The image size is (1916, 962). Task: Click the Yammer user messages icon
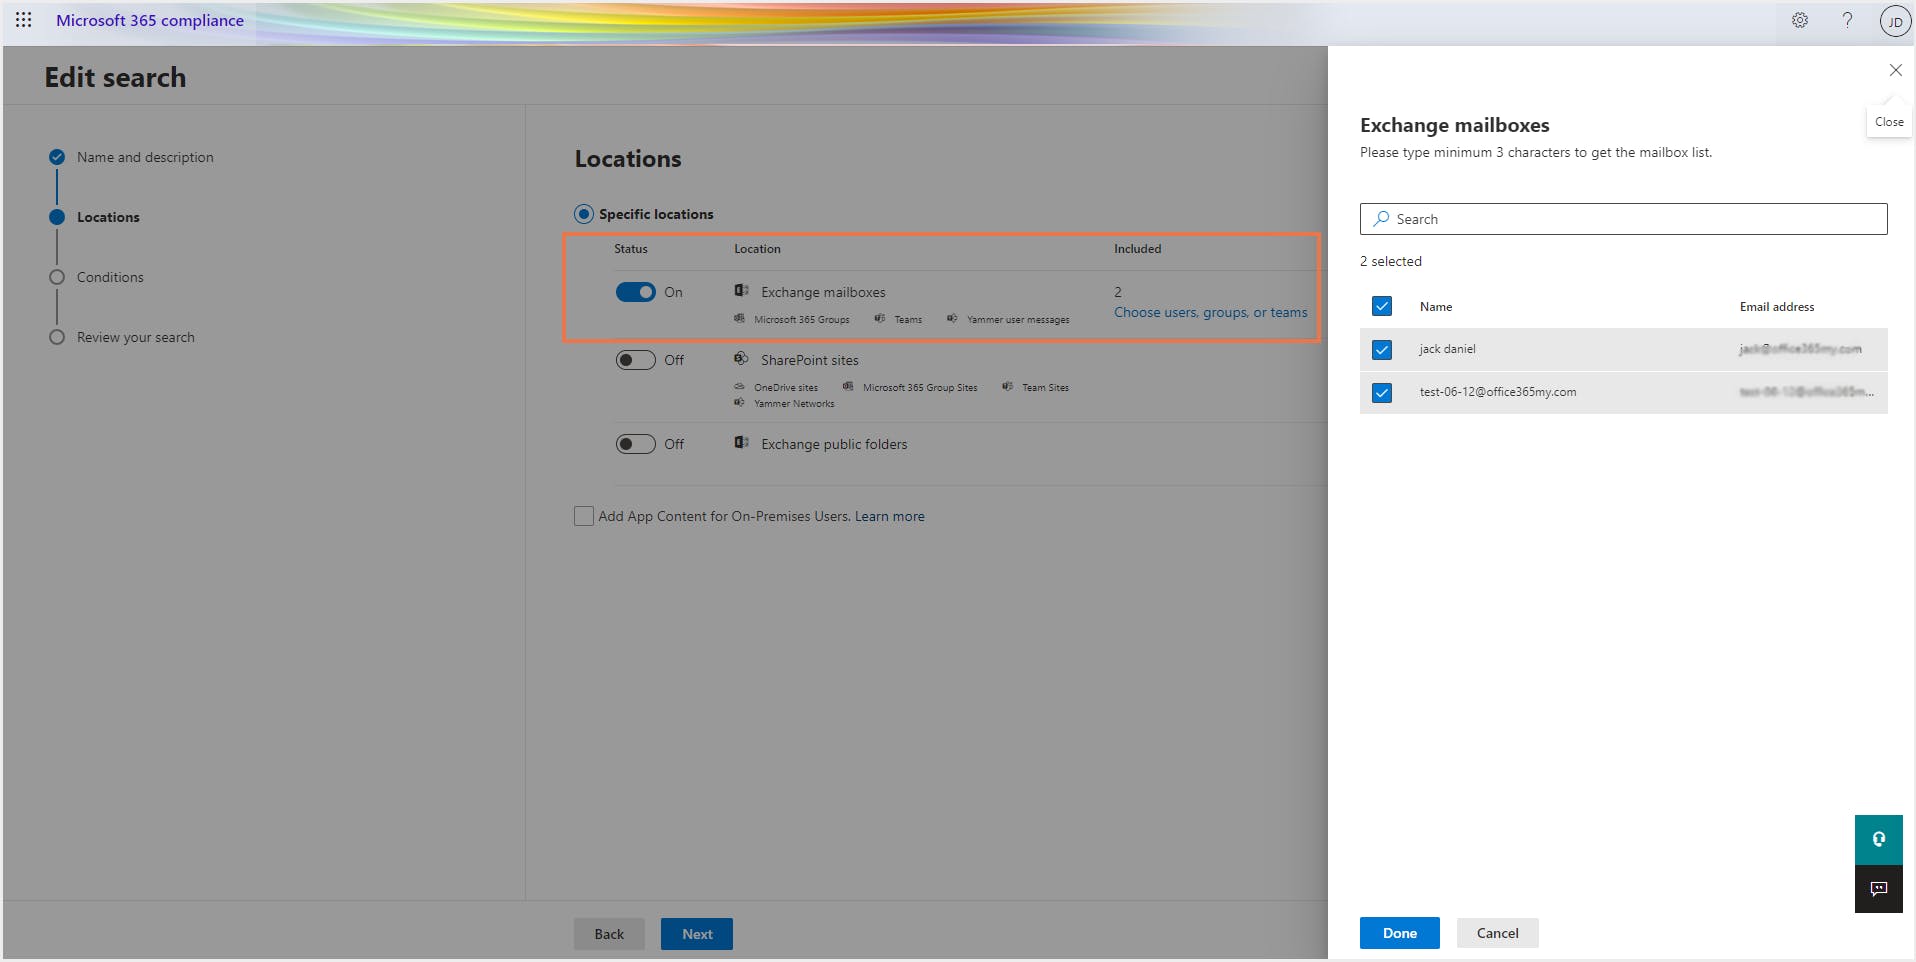coord(952,319)
